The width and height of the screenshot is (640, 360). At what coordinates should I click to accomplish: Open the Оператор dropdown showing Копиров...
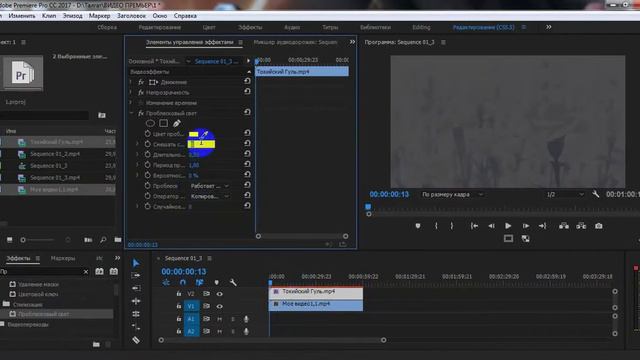tap(210, 196)
